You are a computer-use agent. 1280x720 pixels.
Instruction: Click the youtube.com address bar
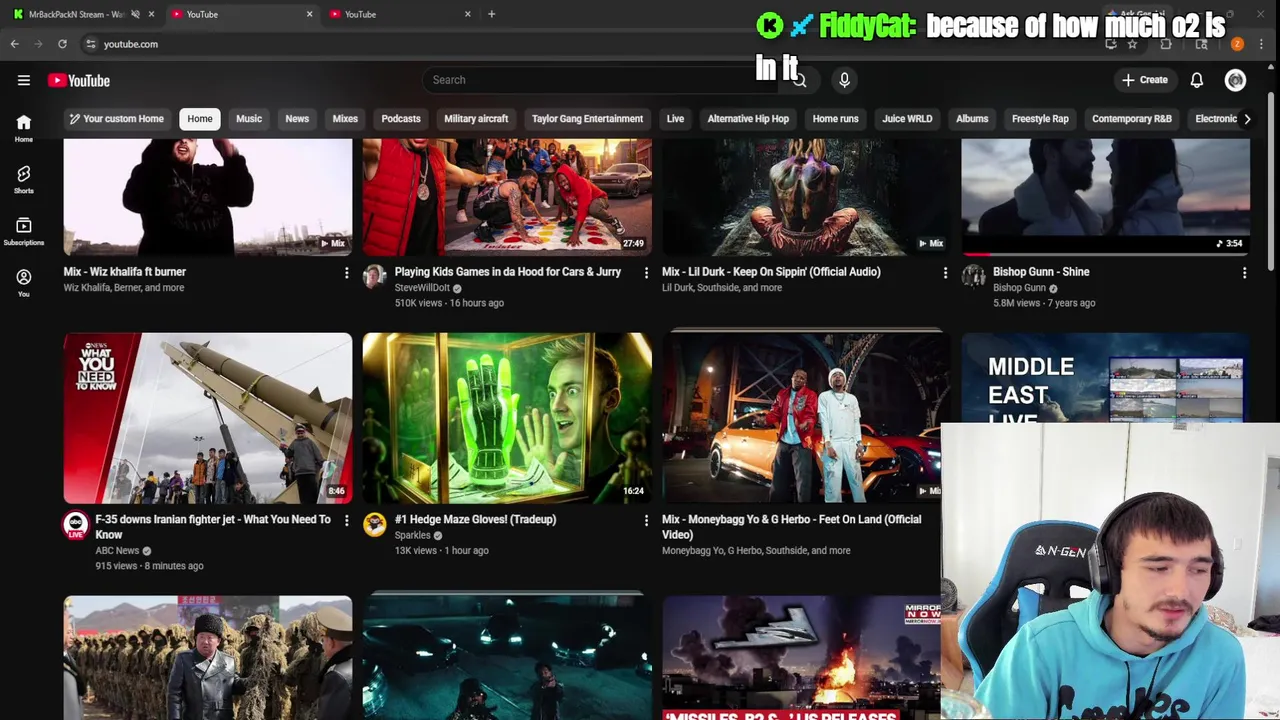click(x=590, y=44)
